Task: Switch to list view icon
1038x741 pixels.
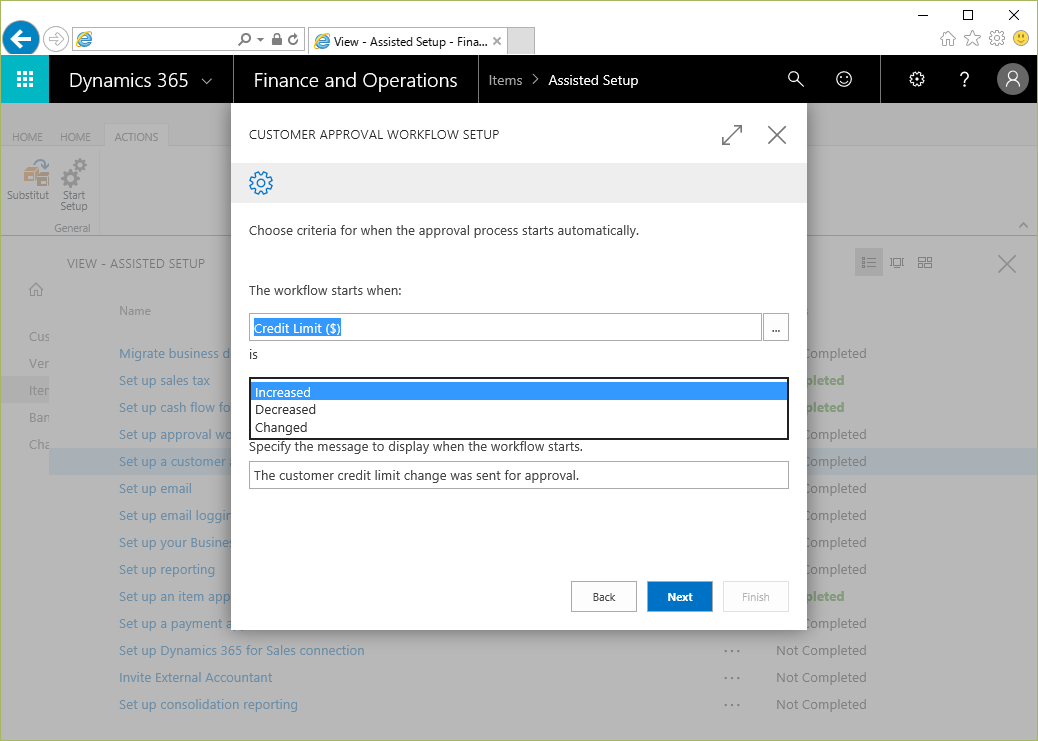Action: [x=869, y=263]
